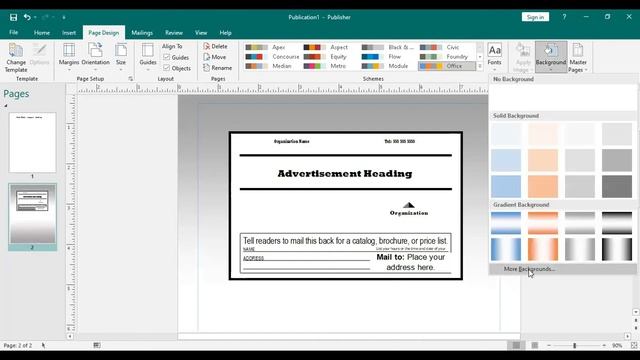Viewport: 640px width, 360px height.
Task: Open Change Template tool
Action: pos(16,58)
